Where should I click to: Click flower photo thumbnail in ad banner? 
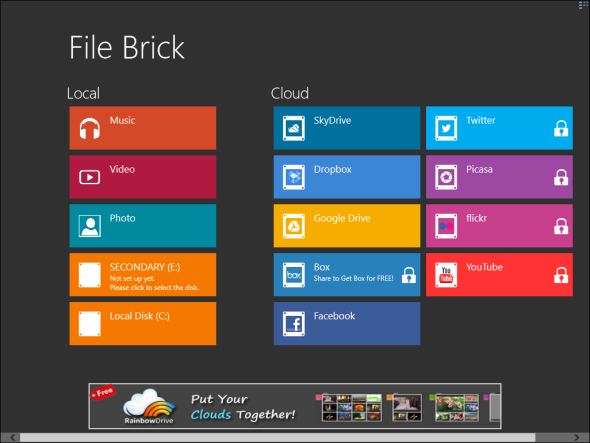coord(457,408)
